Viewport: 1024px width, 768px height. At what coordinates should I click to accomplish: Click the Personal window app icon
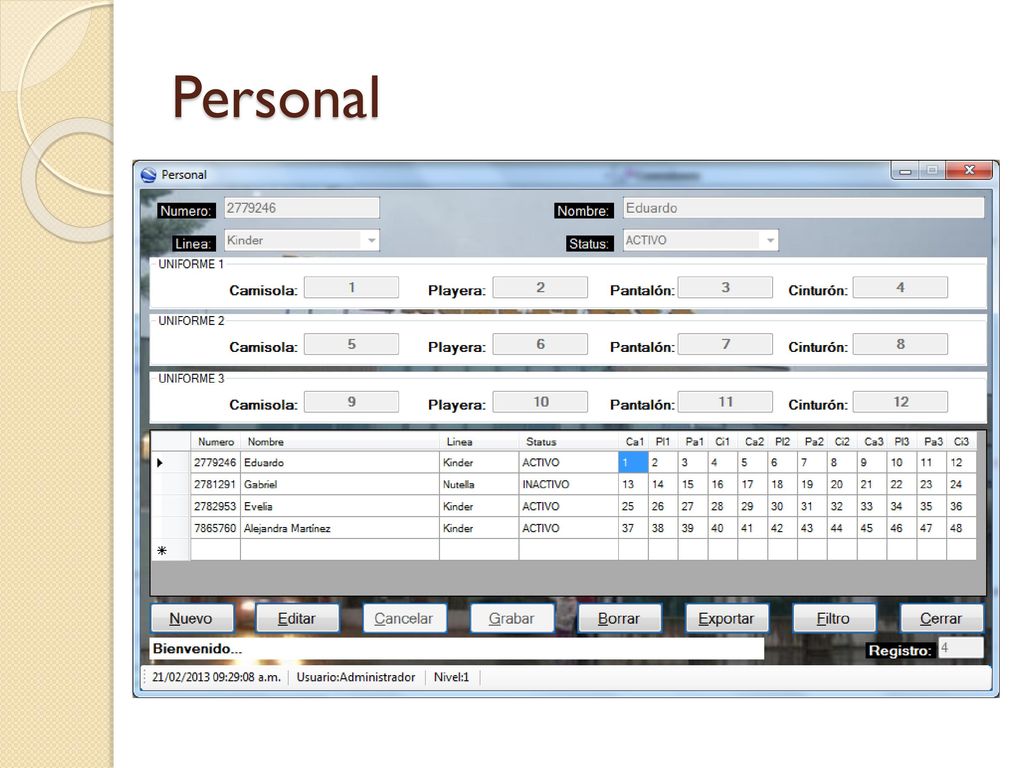click(149, 174)
